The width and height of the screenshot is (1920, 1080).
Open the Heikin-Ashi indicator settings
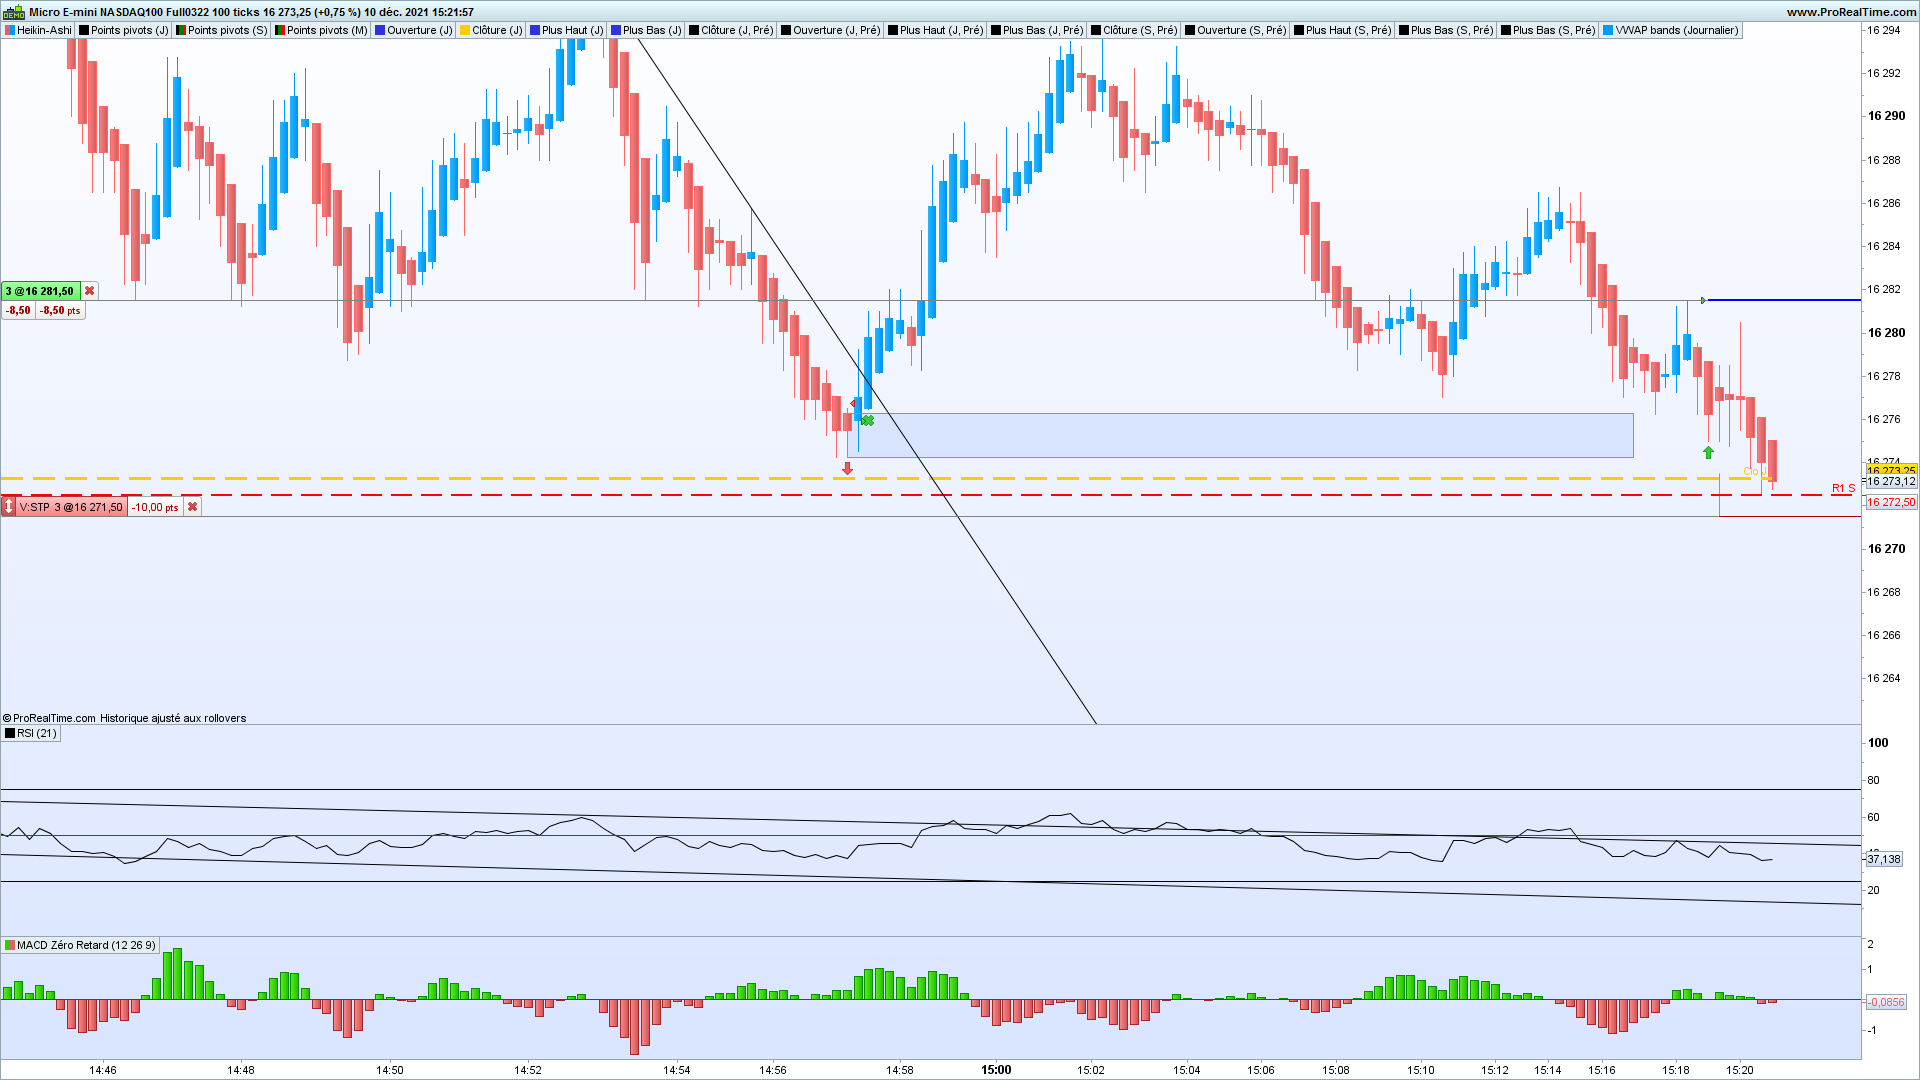(38, 30)
